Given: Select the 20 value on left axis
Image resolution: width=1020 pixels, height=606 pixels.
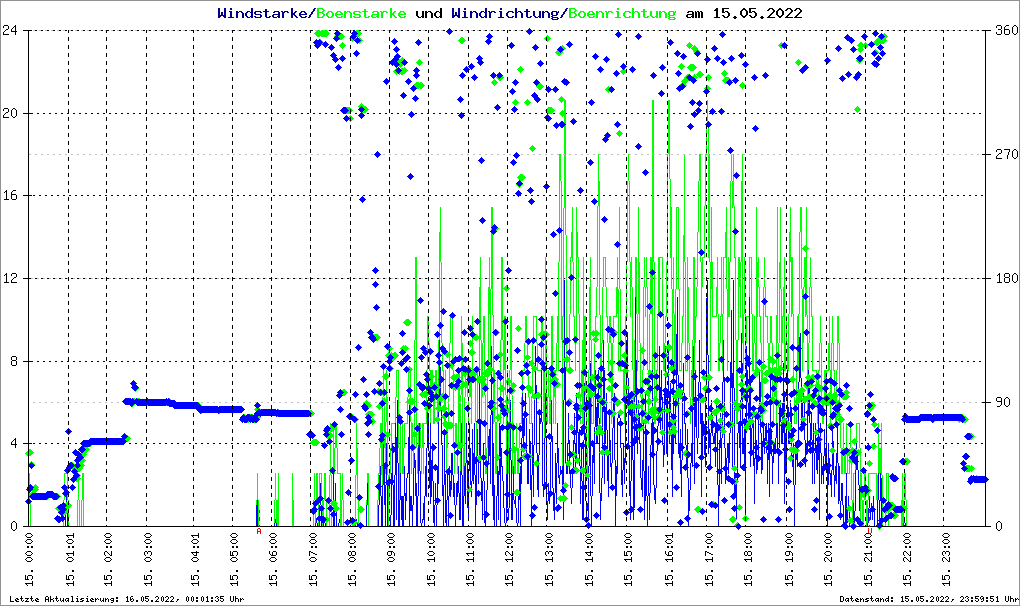Looking at the screenshot, I should (x=12, y=113).
